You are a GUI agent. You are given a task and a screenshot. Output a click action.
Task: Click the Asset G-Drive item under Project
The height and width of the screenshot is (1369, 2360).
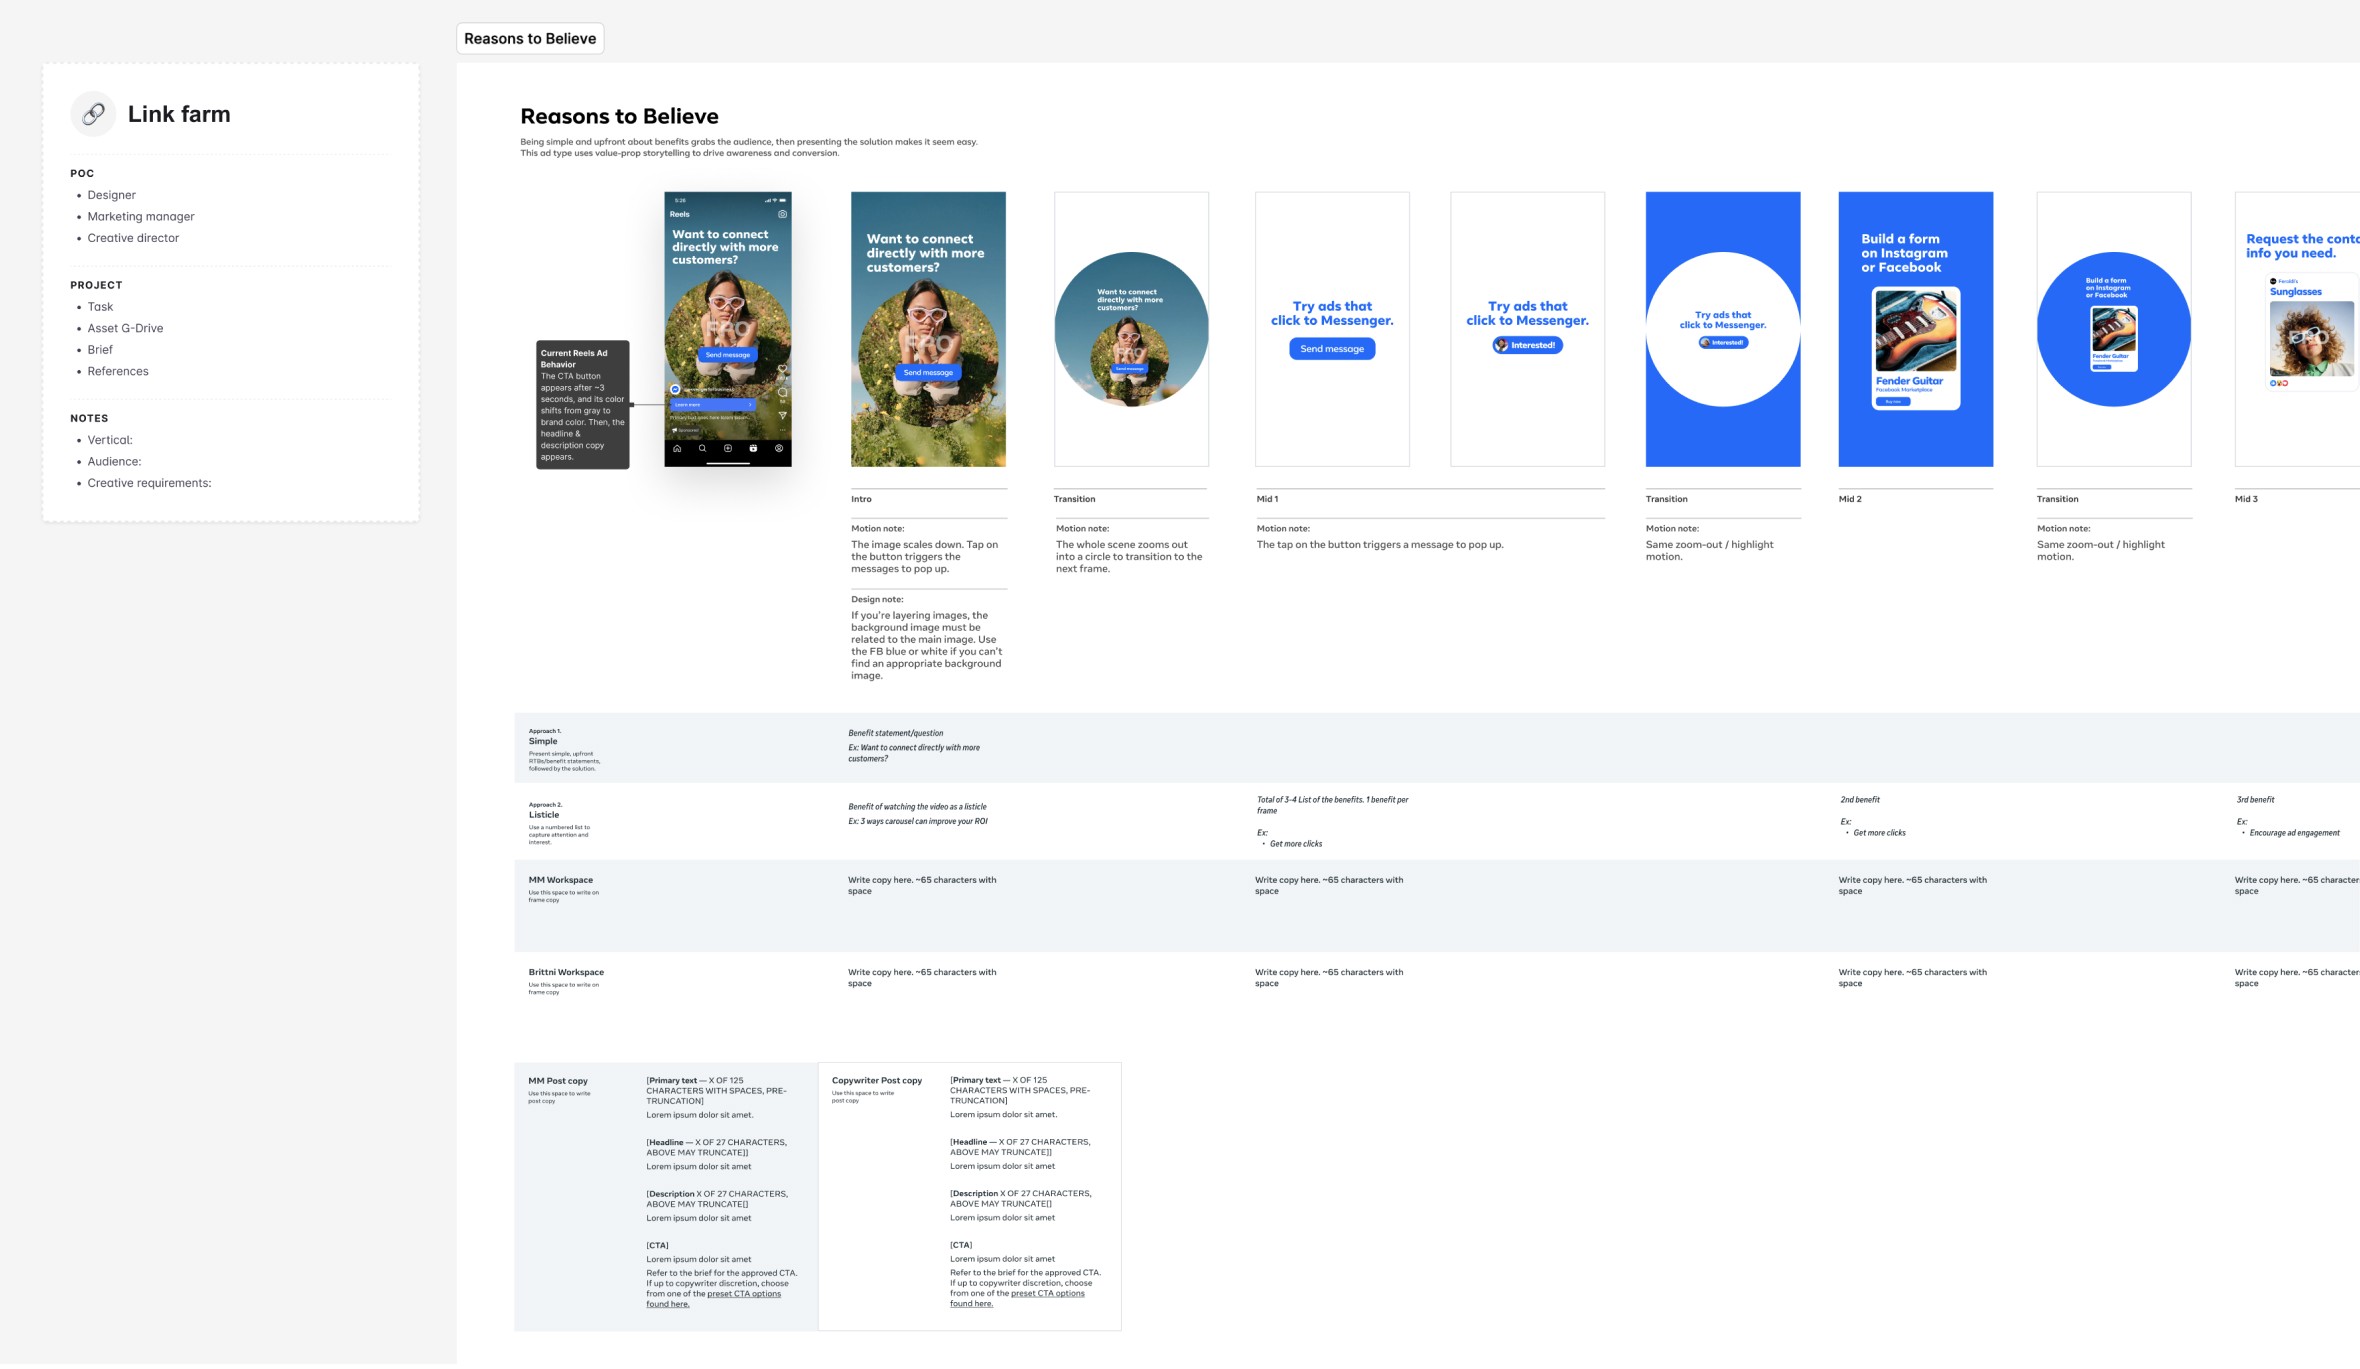[x=125, y=328]
